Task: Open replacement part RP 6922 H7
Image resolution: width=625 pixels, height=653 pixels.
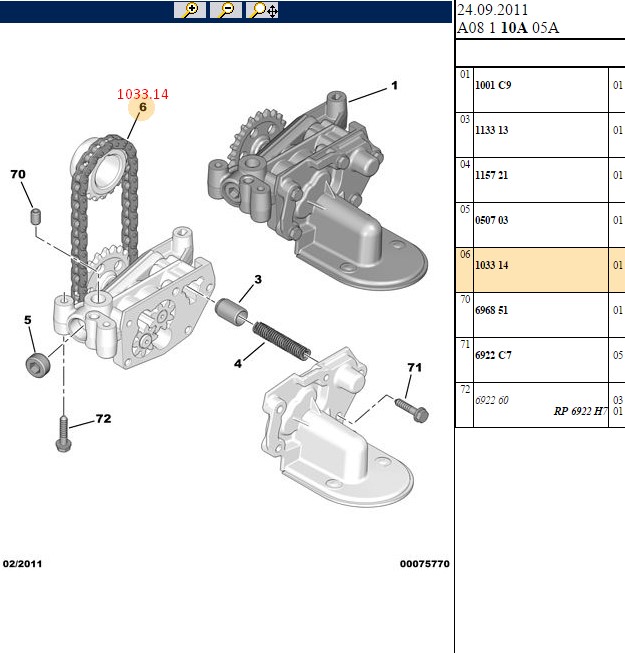Action: pos(580,411)
